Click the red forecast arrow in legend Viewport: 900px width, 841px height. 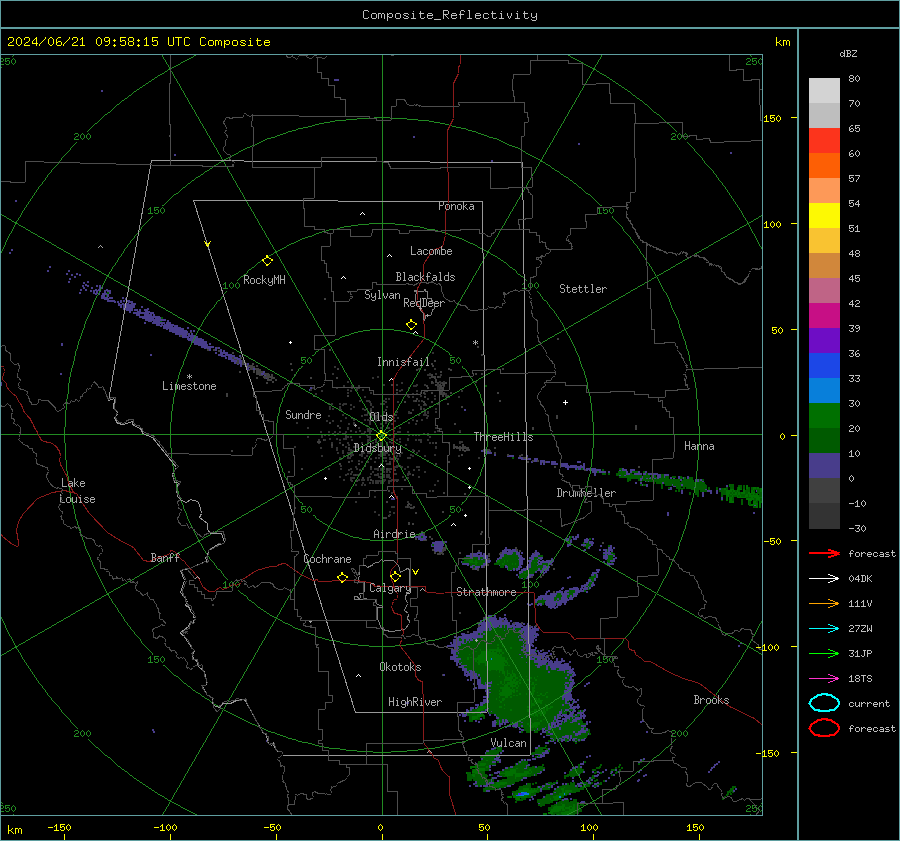824,553
